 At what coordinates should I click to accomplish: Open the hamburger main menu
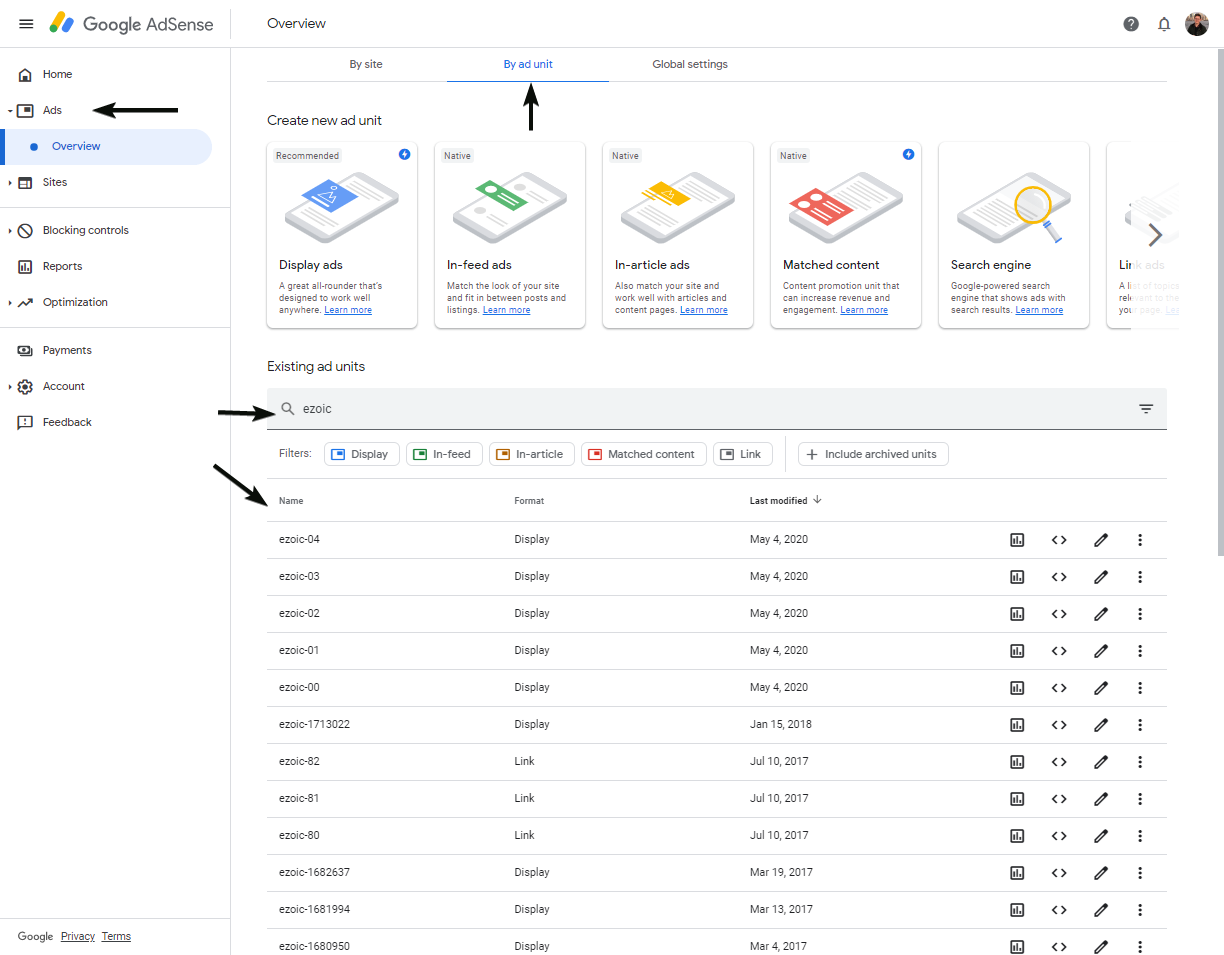(x=26, y=24)
